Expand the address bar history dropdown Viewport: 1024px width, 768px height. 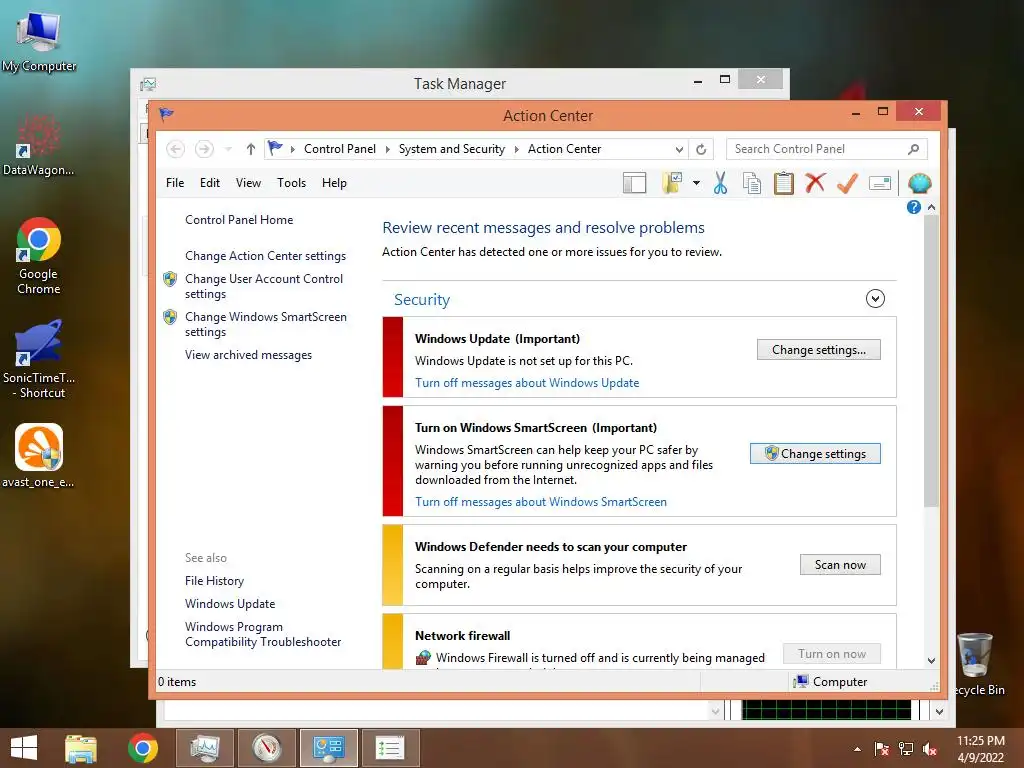coord(679,149)
